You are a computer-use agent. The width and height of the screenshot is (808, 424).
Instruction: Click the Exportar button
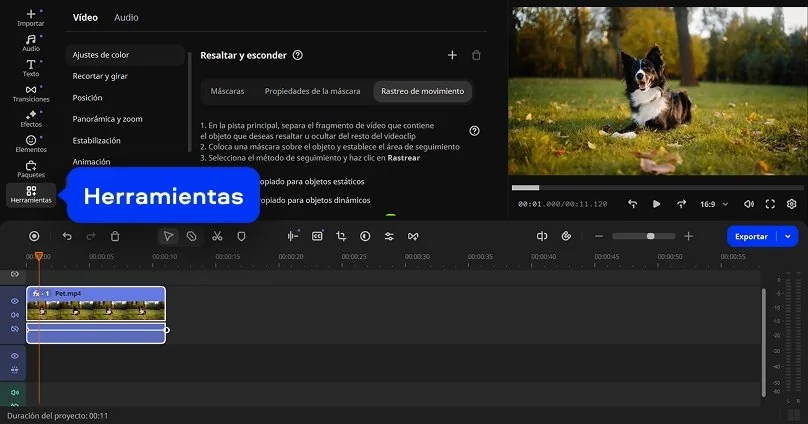click(x=751, y=236)
